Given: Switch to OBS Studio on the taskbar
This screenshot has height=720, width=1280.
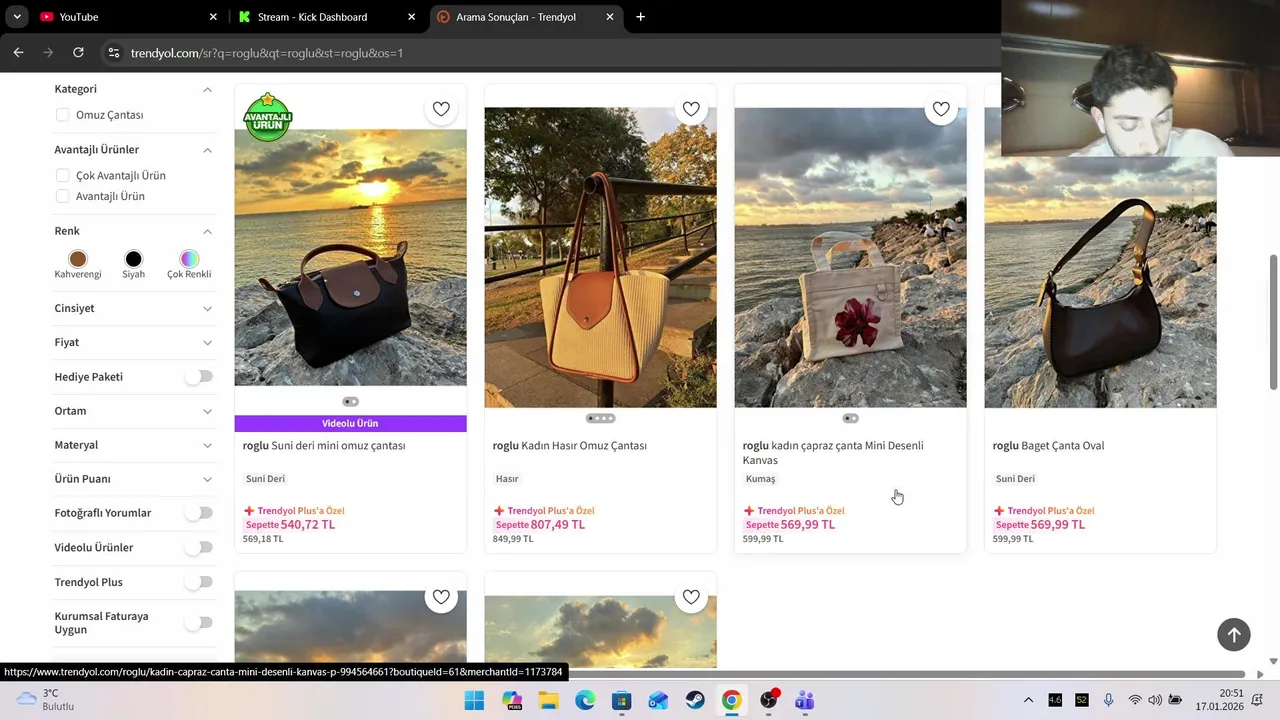Looking at the screenshot, I should pyautogui.click(x=768, y=700).
